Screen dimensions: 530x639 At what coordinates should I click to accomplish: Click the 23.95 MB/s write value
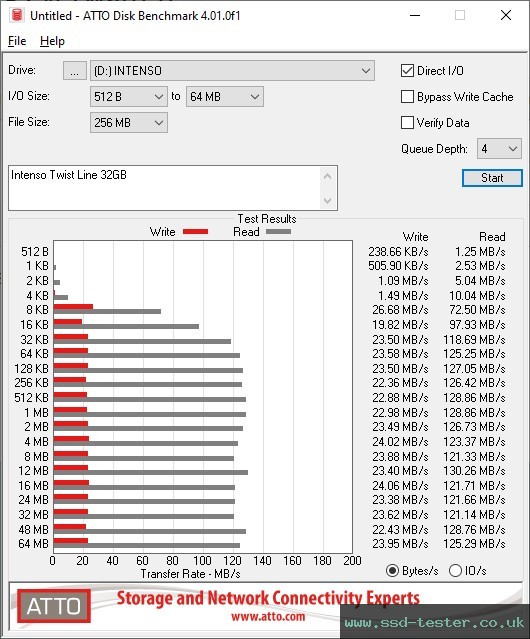point(400,544)
